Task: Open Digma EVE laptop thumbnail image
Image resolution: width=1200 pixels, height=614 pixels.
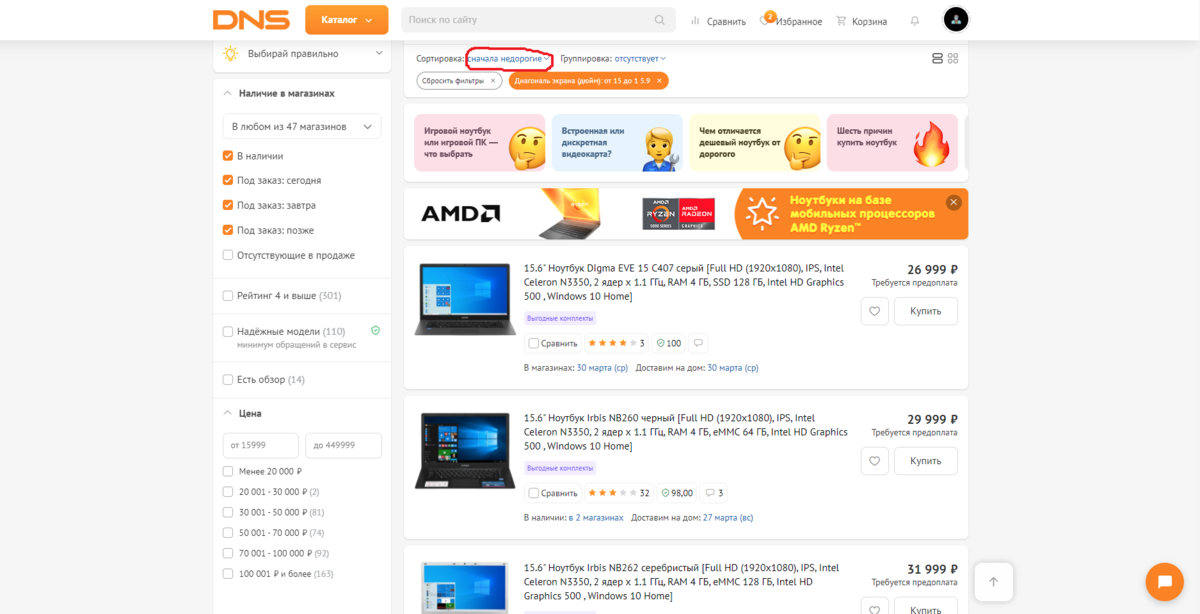Action: coord(465,299)
